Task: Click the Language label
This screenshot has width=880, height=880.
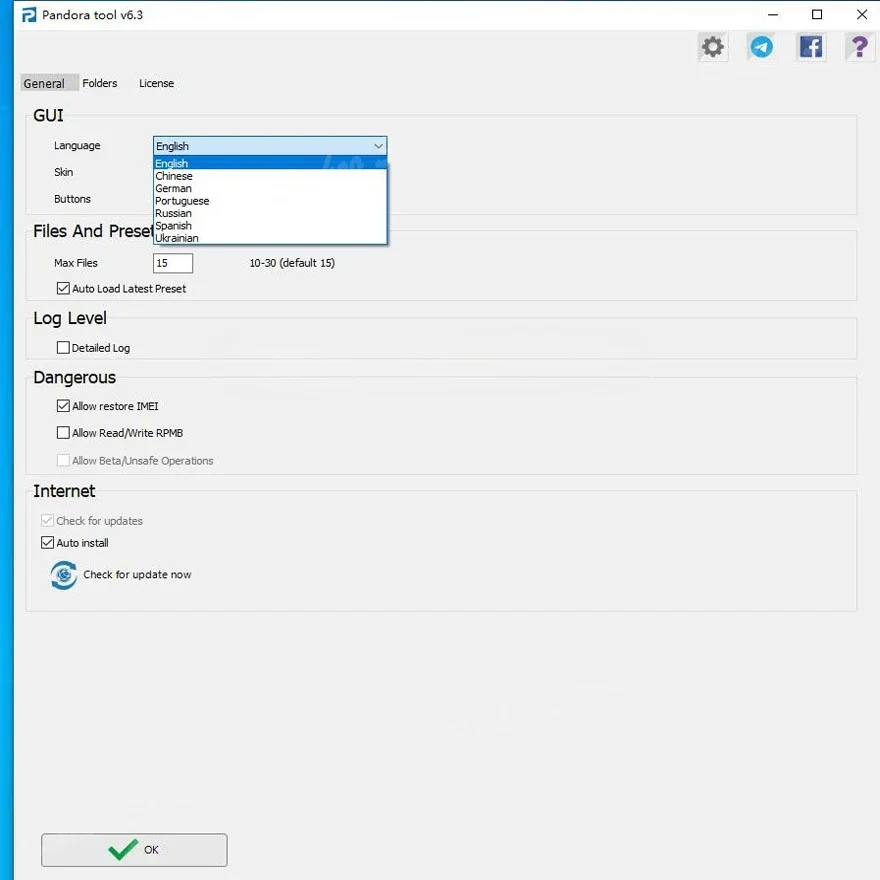Action: point(77,145)
